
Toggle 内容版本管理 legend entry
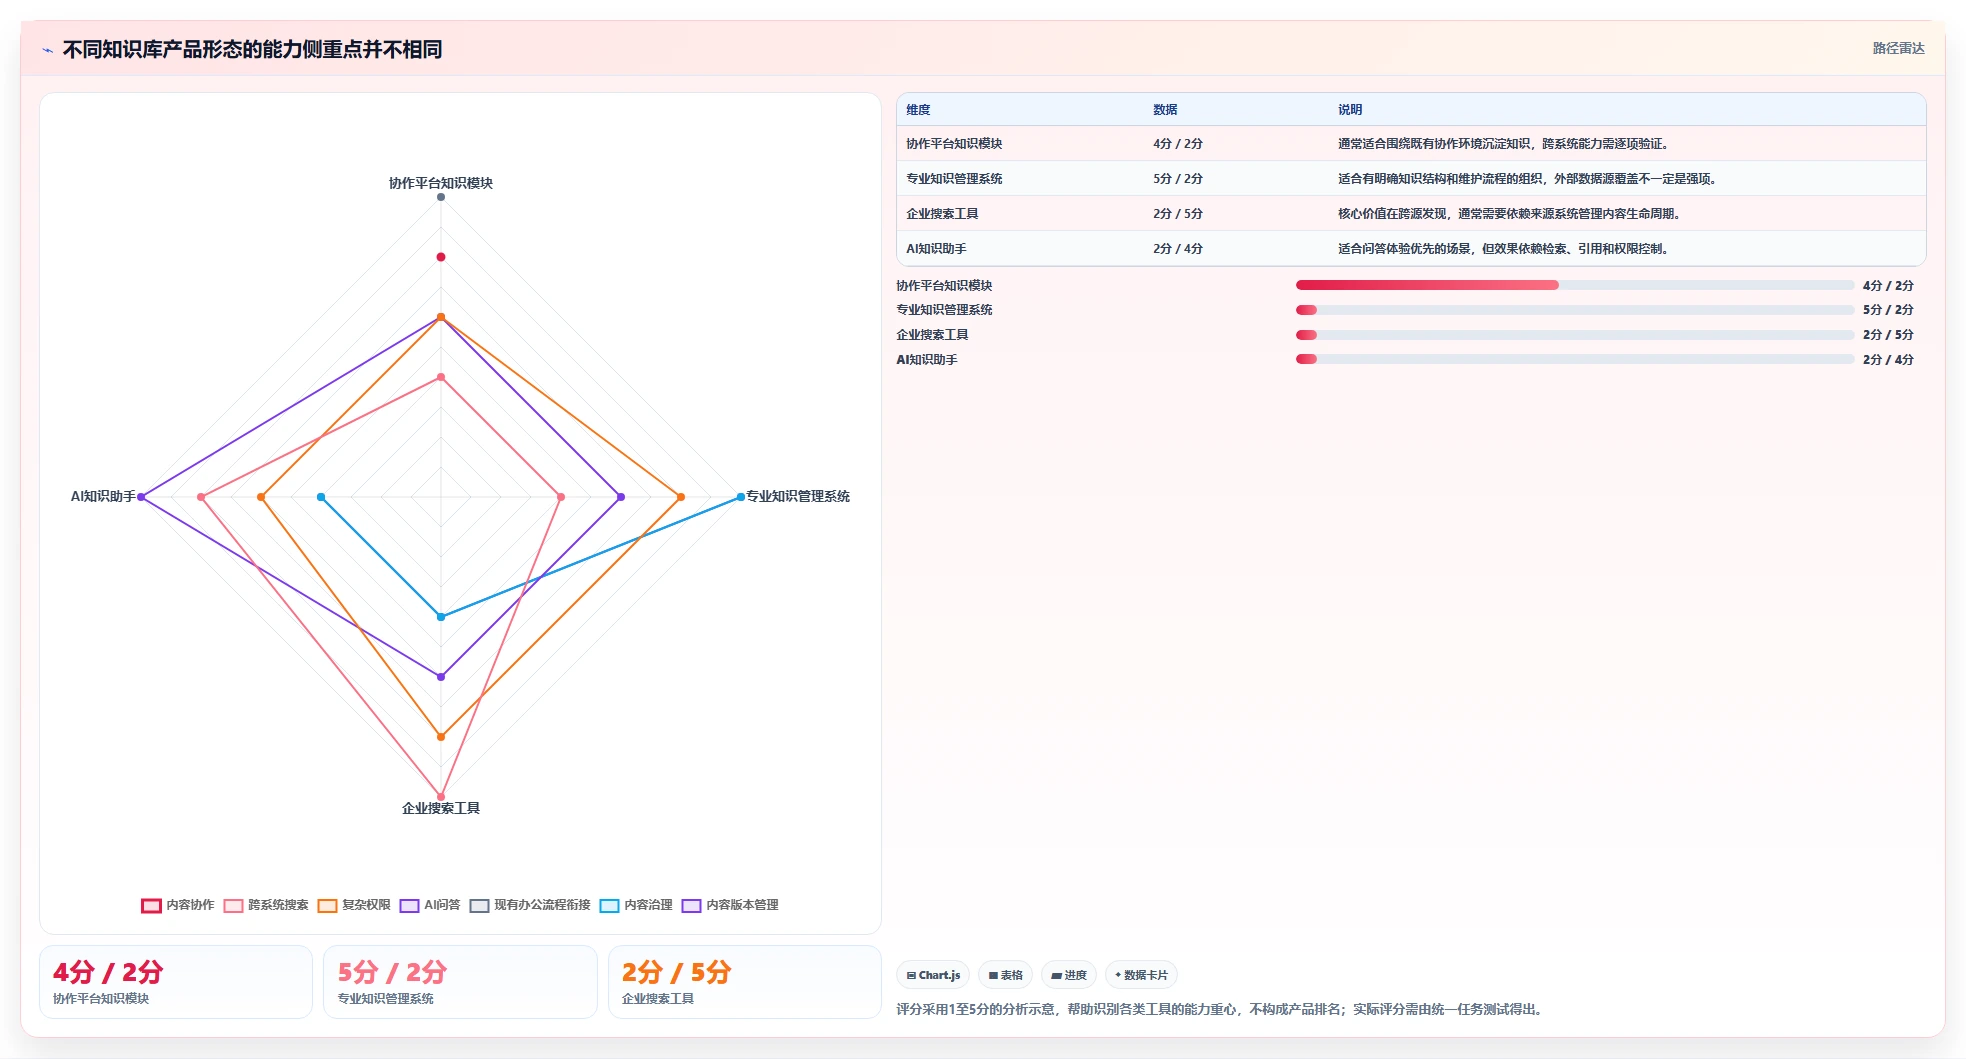click(730, 905)
